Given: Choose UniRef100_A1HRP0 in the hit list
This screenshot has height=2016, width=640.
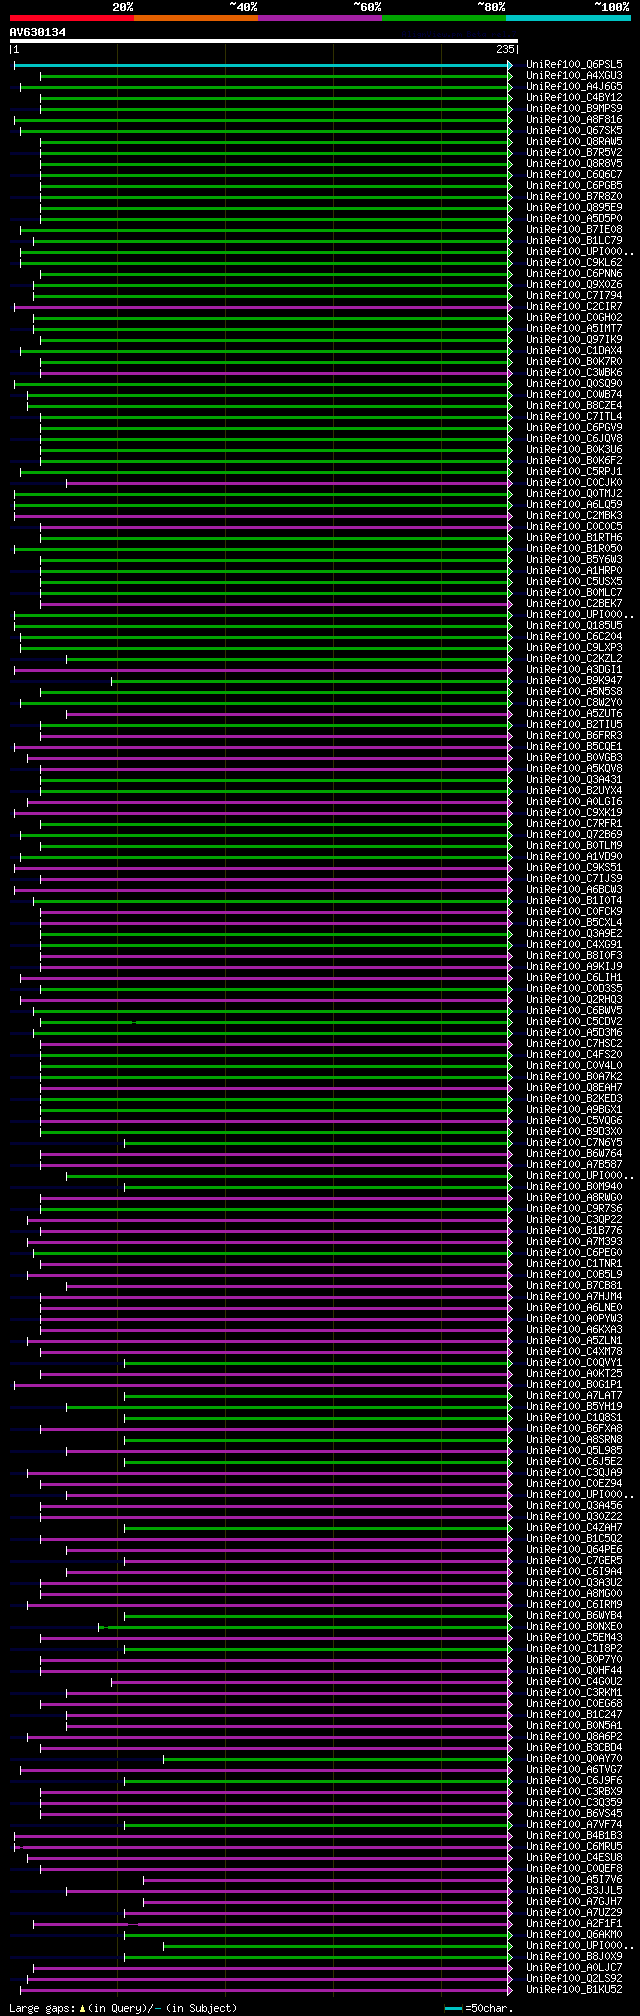Looking at the screenshot, I should (x=574, y=571).
